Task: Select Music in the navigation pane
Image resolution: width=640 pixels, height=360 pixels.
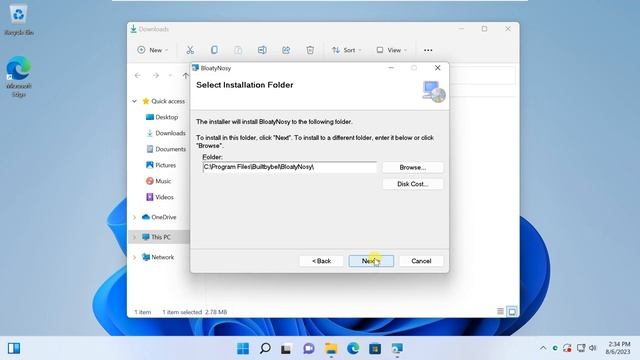Action: click(x=158, y=181)
